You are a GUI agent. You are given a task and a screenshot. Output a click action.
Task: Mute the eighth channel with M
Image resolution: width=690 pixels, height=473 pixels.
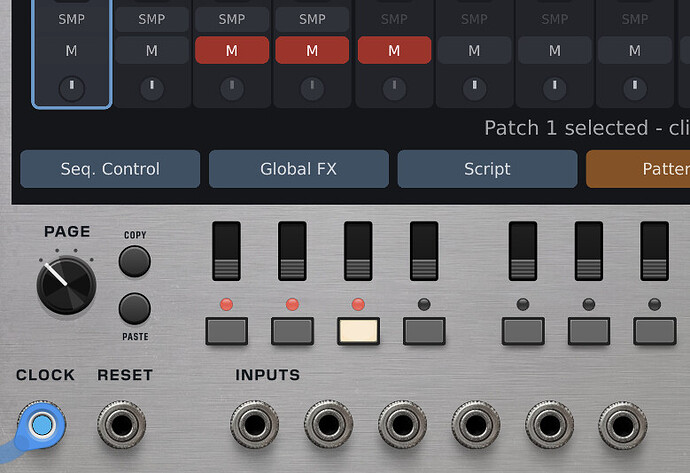(635, 51)
